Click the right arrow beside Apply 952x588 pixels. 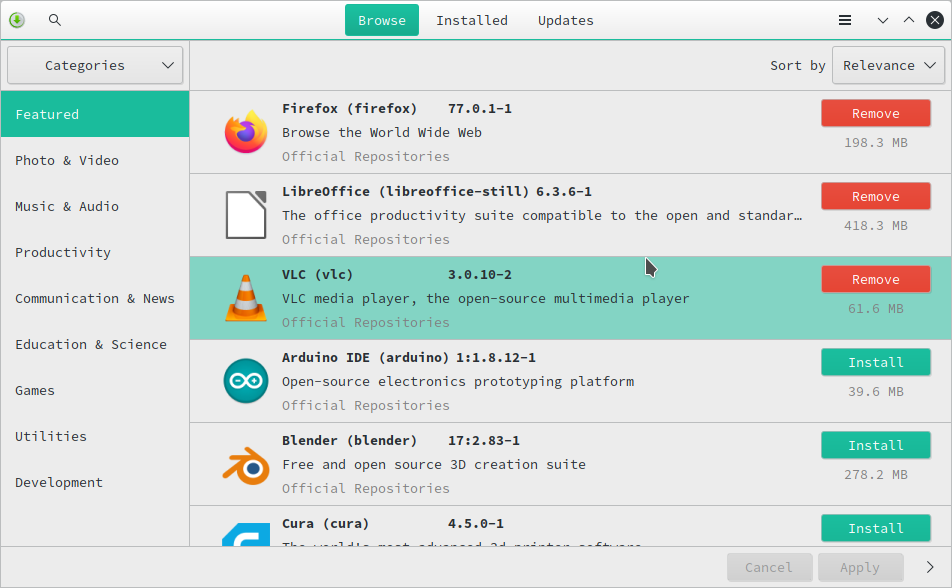[x=930, y=567]
